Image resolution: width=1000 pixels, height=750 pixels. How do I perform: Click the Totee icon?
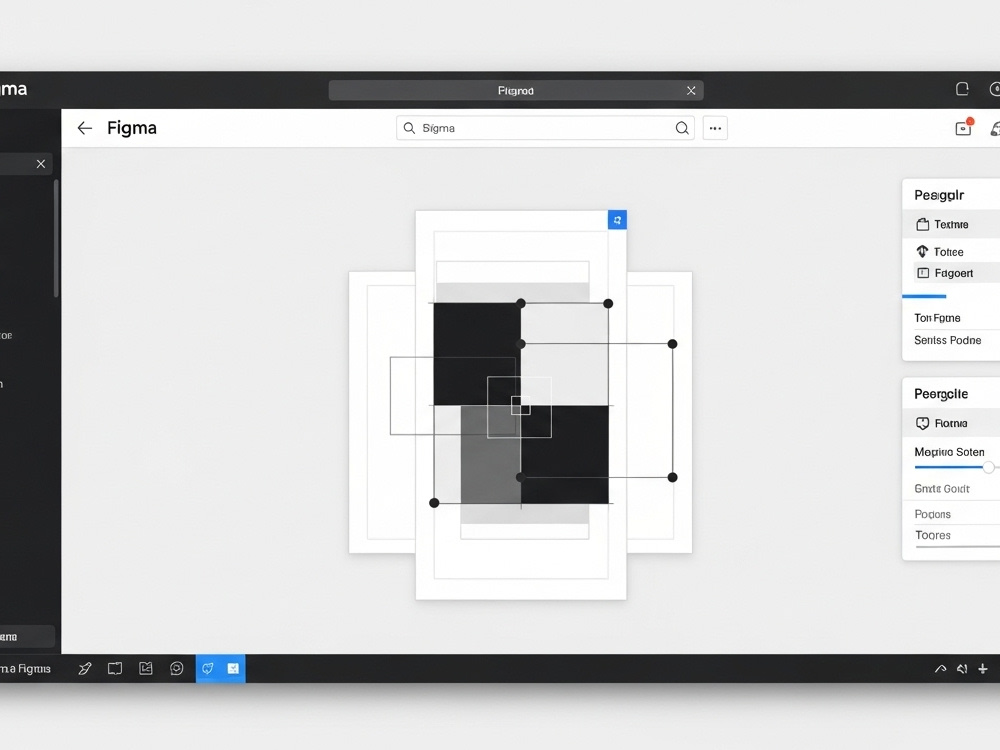coord(922,251)
